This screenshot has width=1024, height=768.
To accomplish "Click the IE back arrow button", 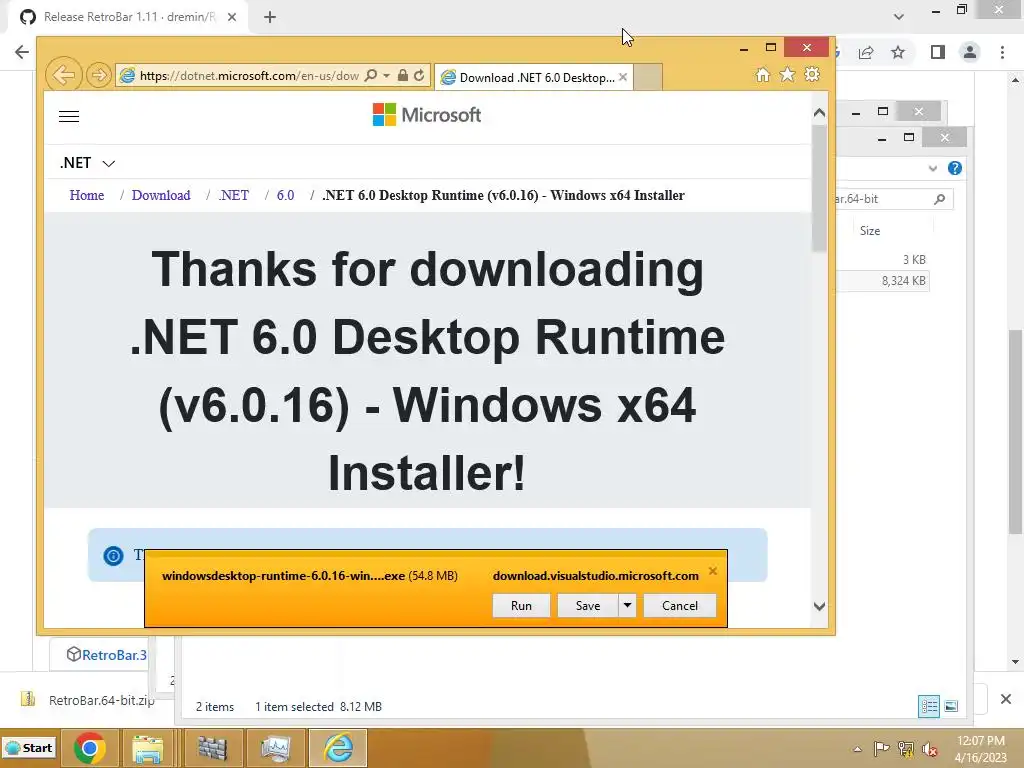I will (x=63, y=75).
